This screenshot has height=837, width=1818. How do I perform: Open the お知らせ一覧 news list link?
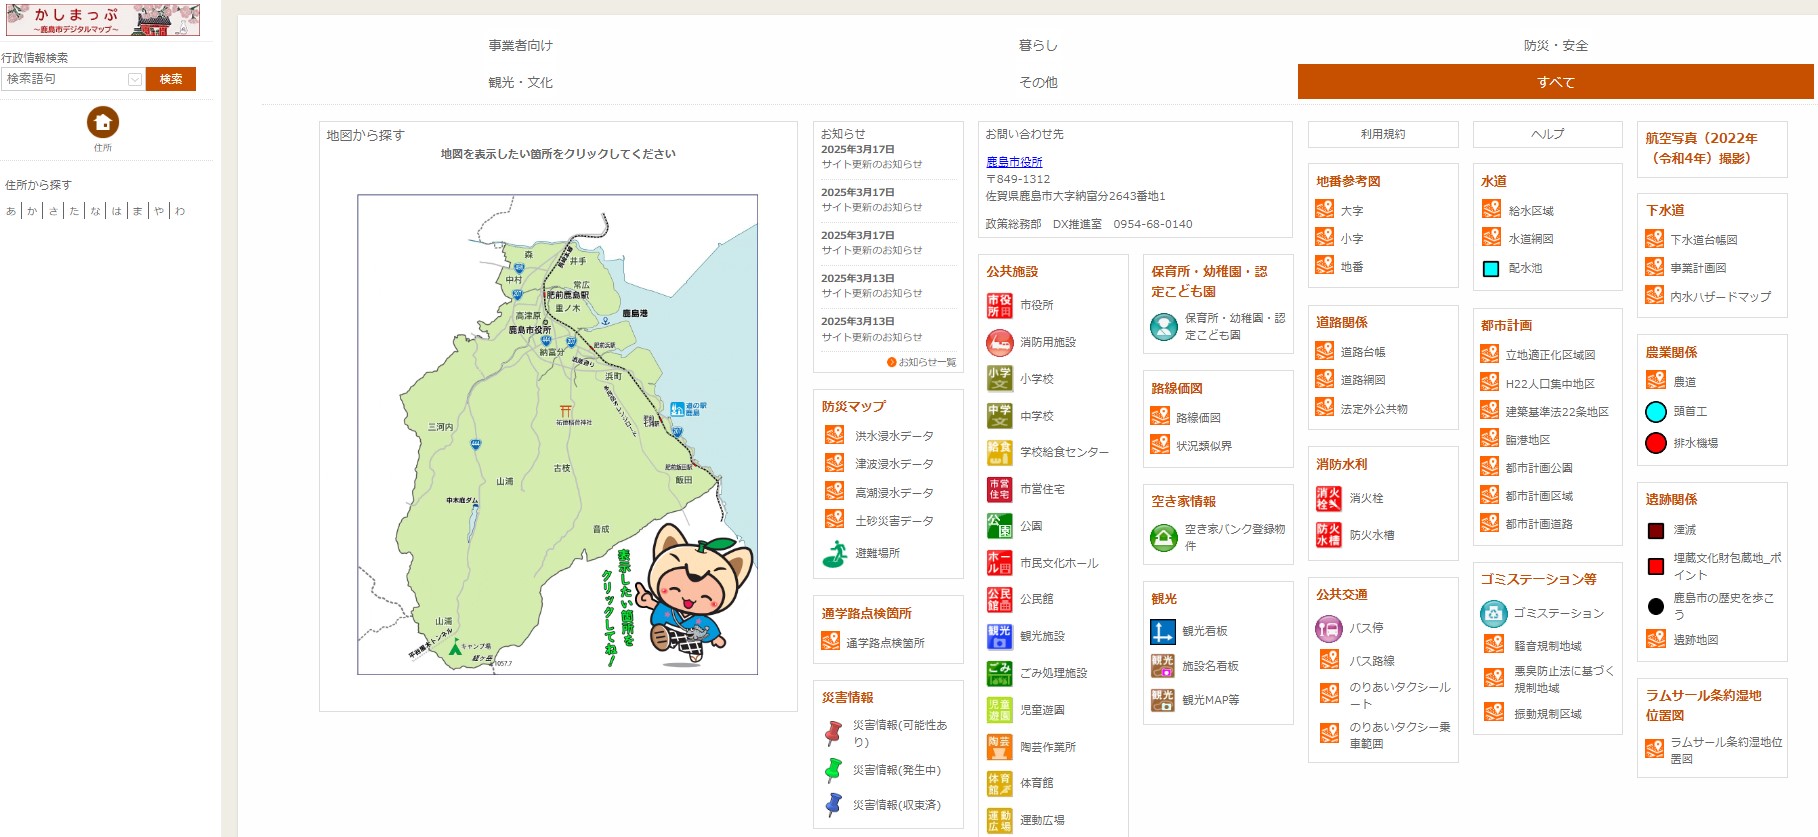926,362
